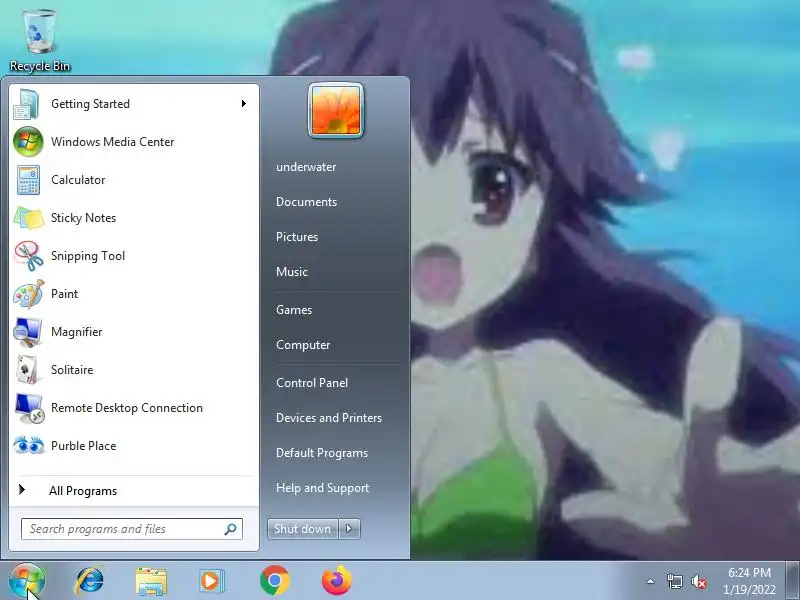The height and width of the screenshot is (600, 800).
Task: Select the Snipping Tool text label
Action: tap(88, 256)
